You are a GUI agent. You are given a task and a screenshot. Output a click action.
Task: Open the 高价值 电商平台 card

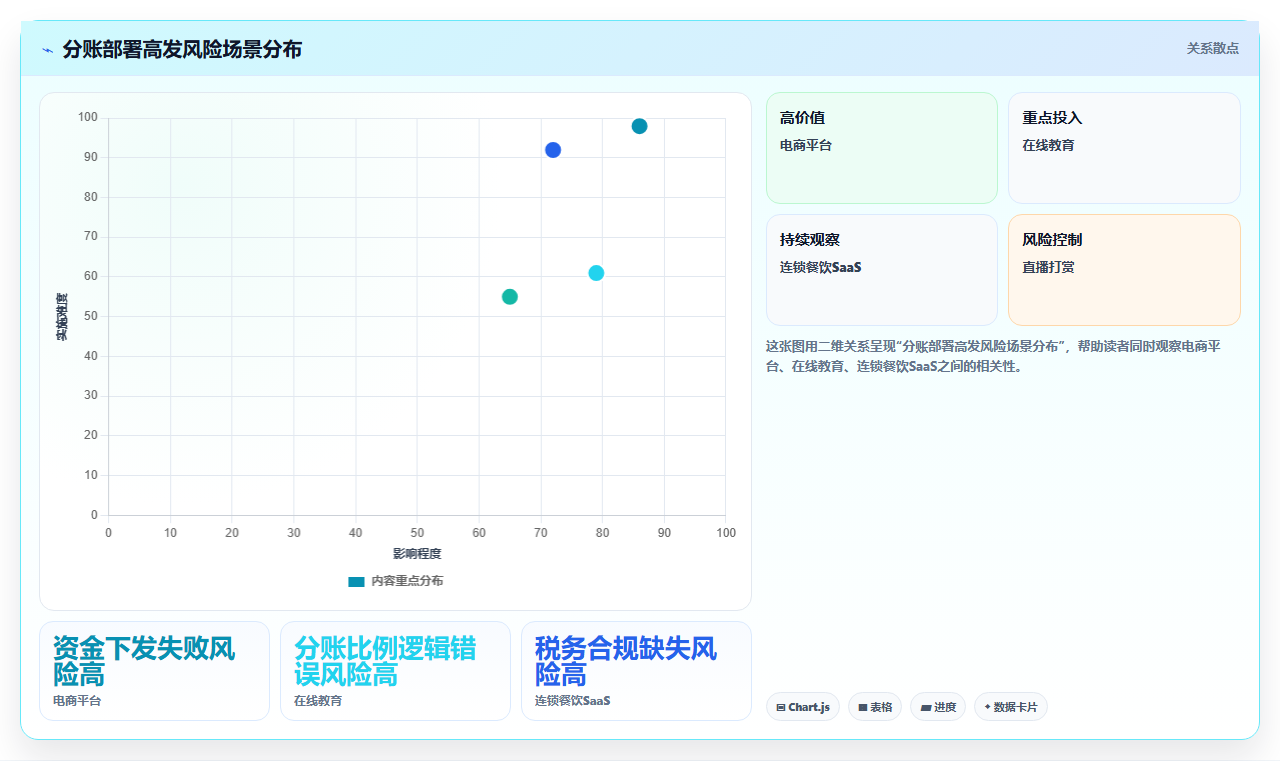(882, 148)
